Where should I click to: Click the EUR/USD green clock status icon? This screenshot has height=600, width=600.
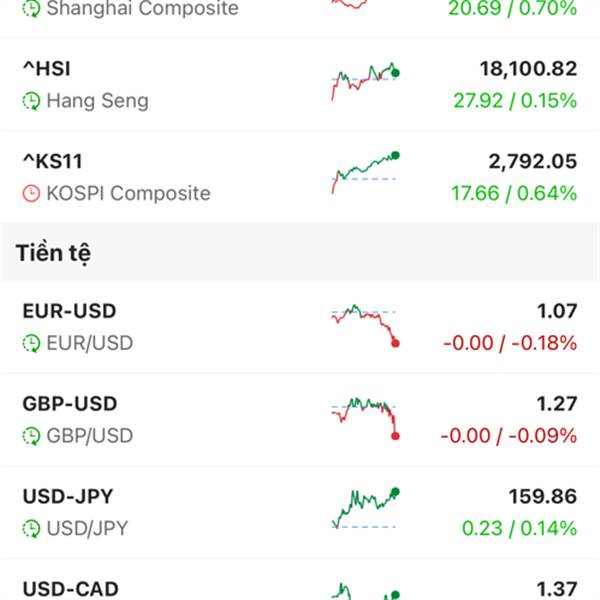(31, 343)
